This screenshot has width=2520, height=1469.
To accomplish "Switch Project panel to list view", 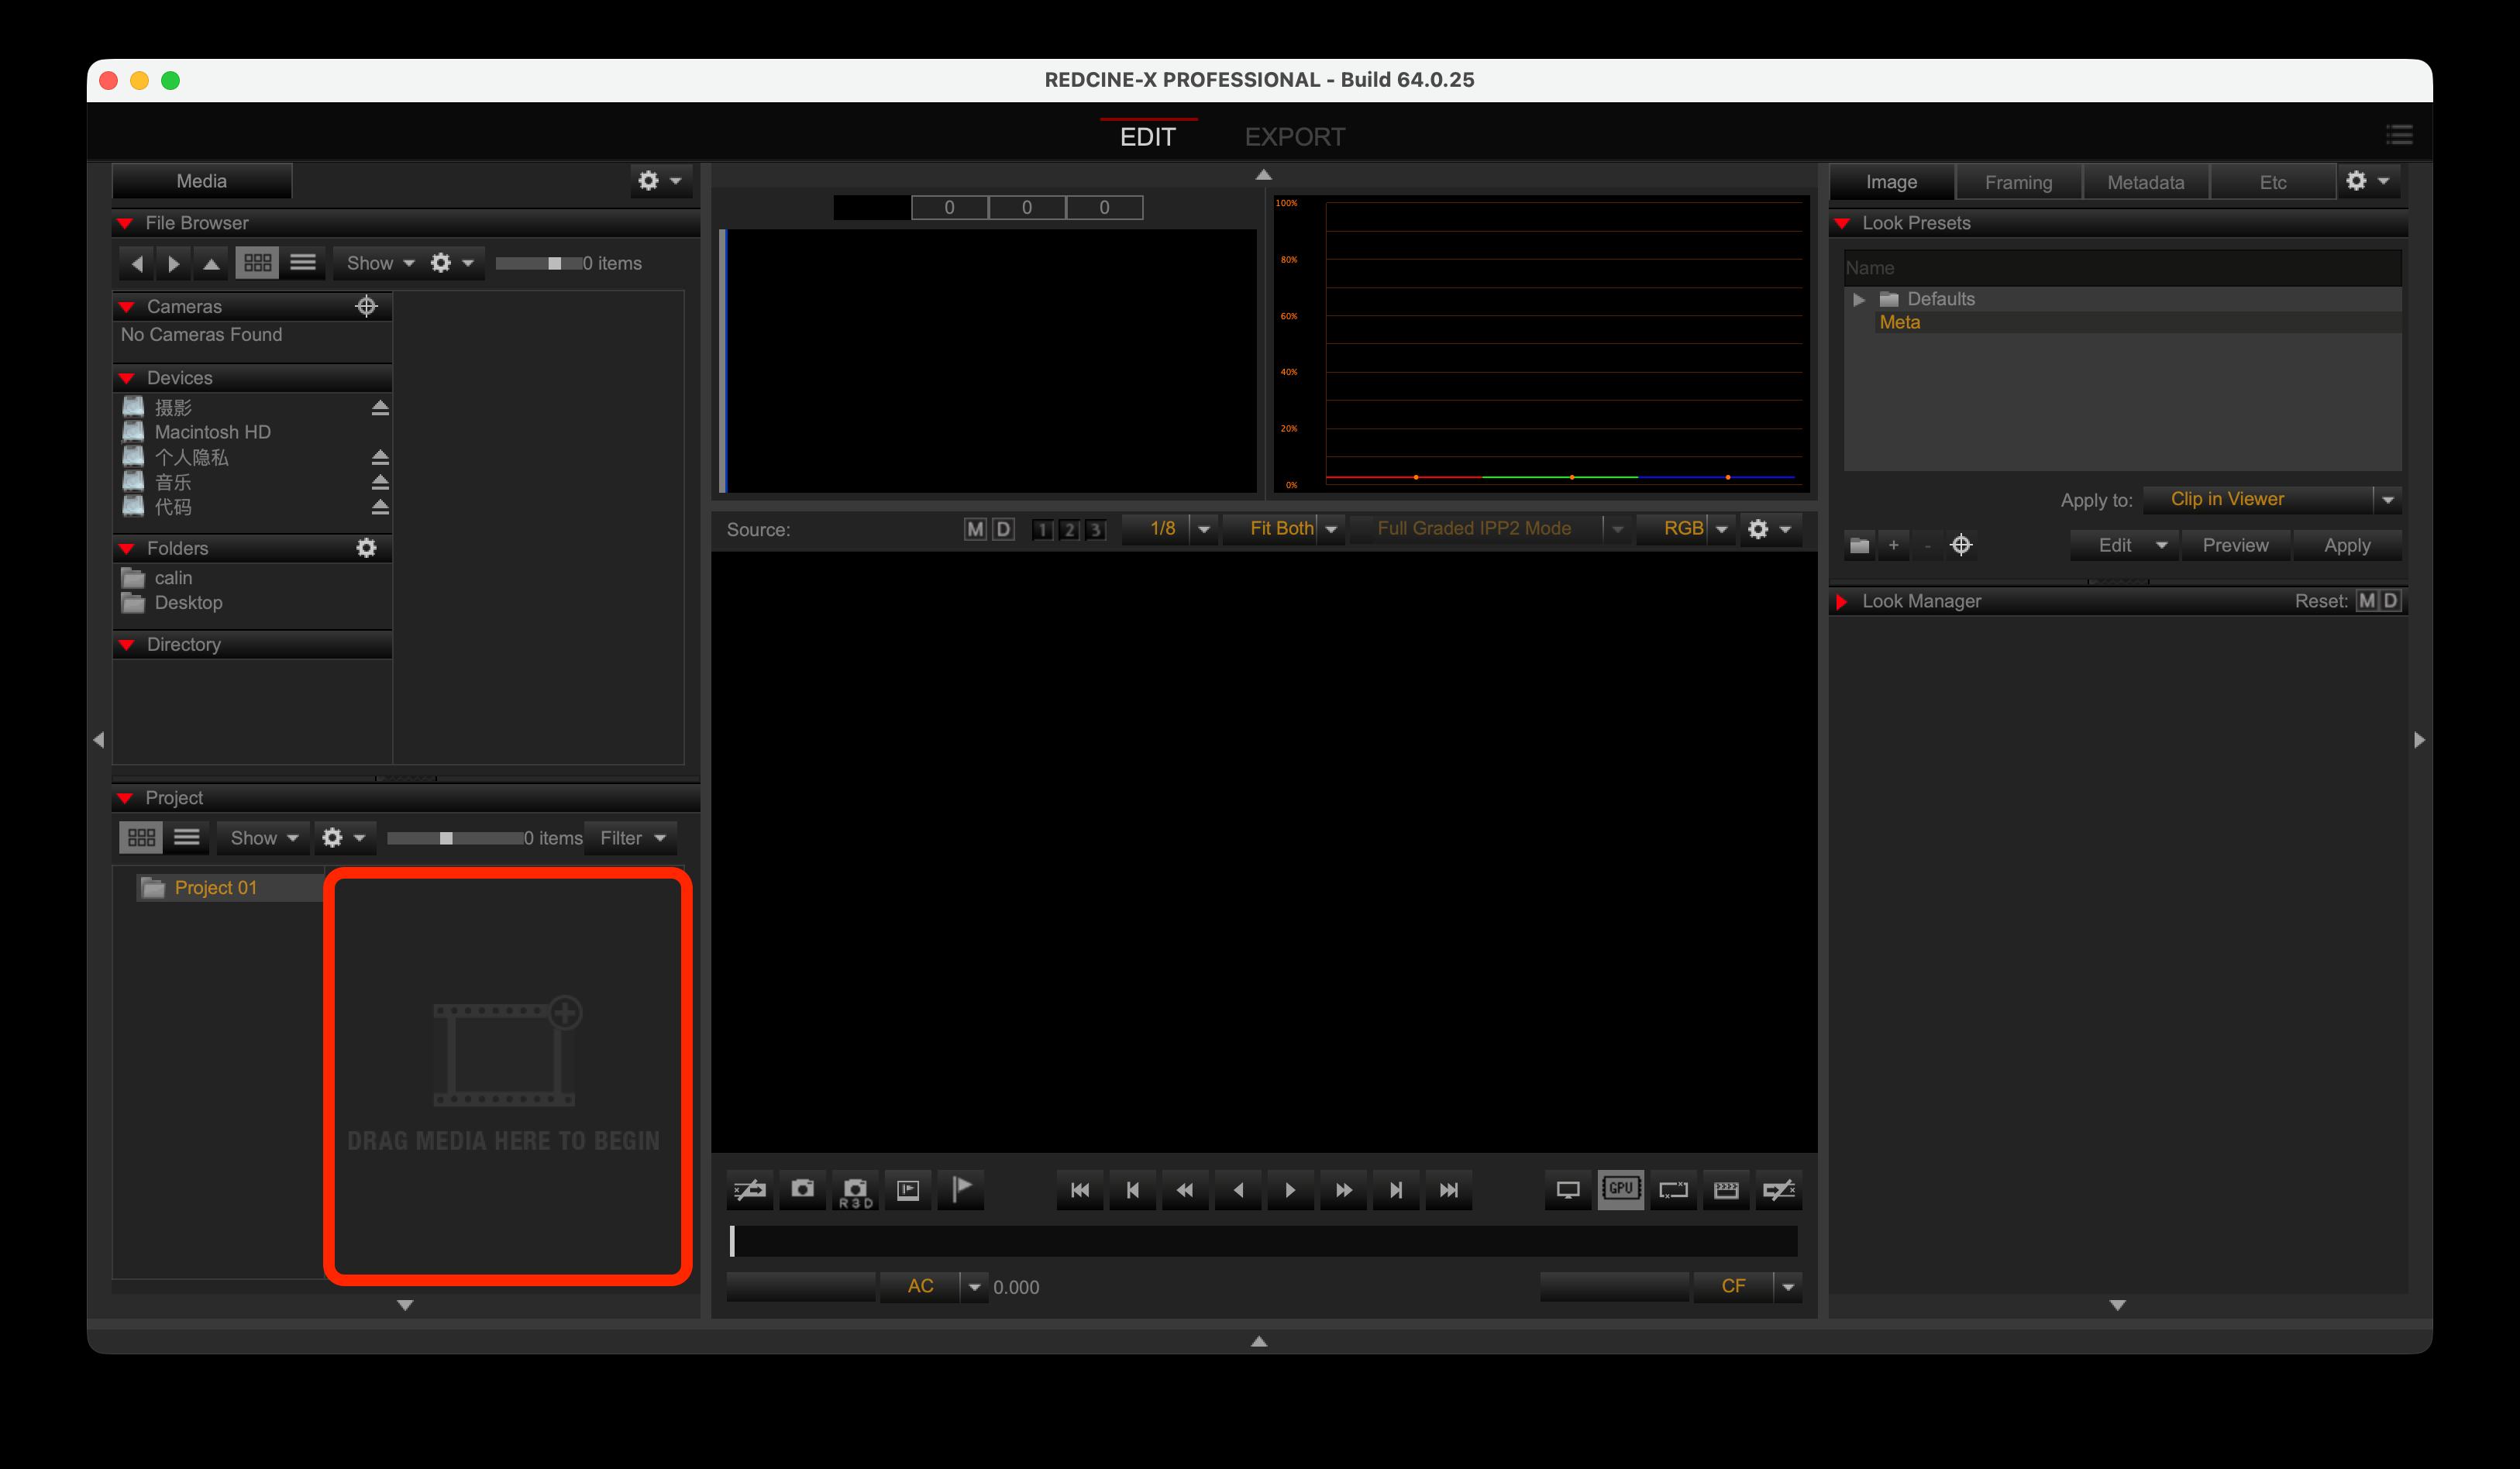I will point(187,837).
